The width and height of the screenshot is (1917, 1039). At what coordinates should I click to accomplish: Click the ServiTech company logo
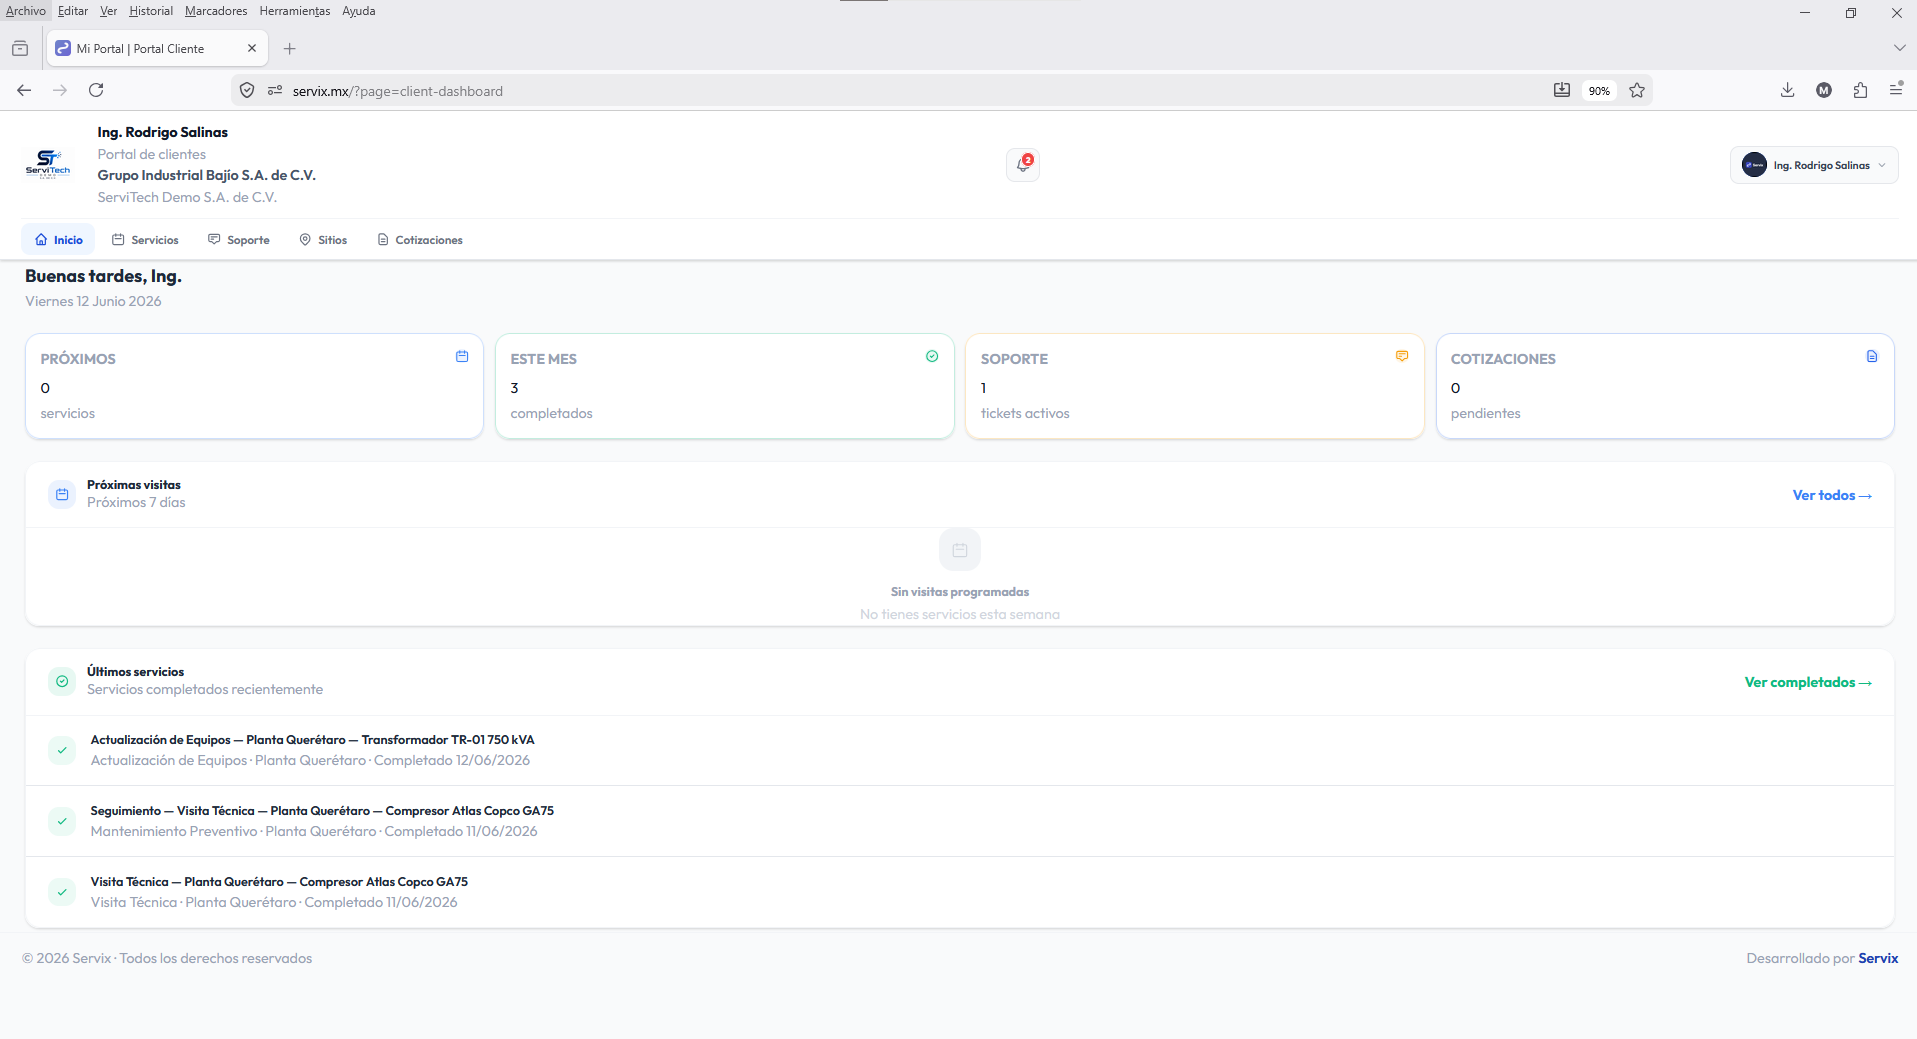point(48,164)
